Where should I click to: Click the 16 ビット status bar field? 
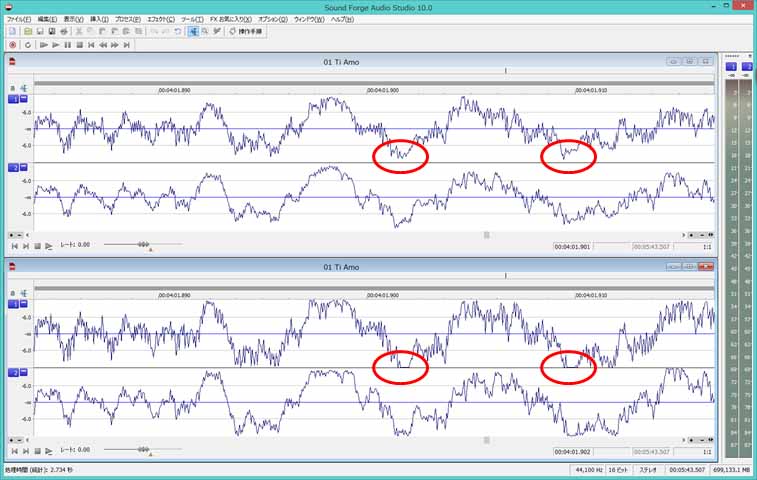coord(618,470)
